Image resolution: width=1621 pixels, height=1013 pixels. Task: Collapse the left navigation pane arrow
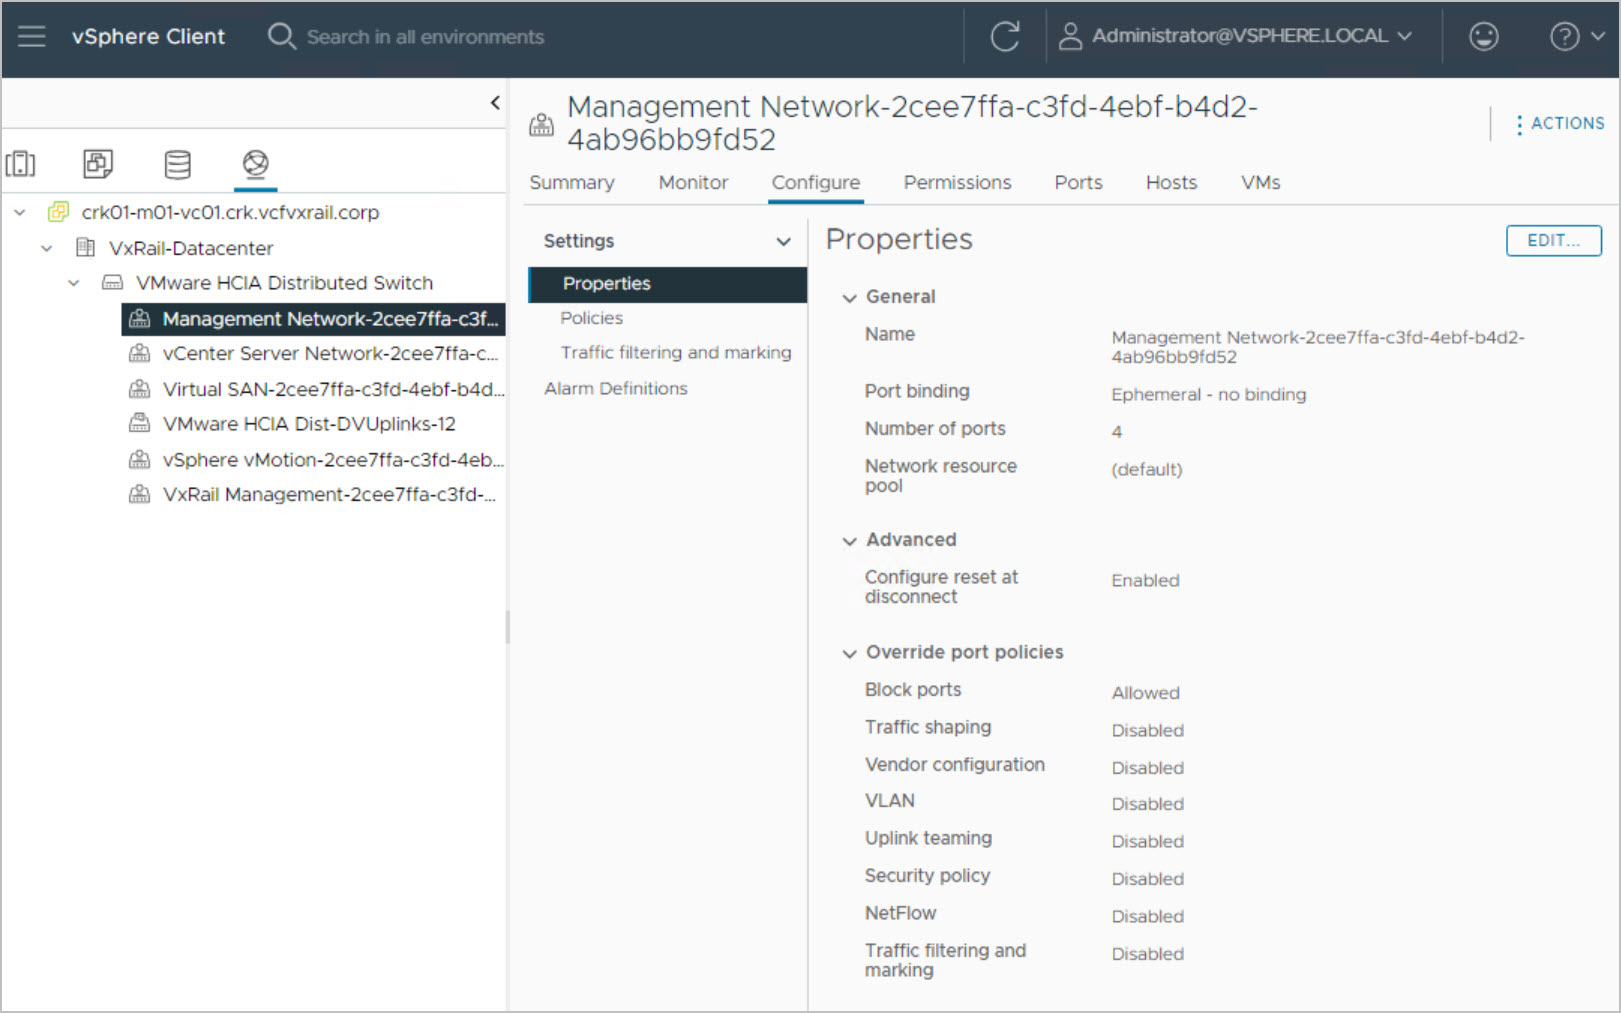[495, 102]
